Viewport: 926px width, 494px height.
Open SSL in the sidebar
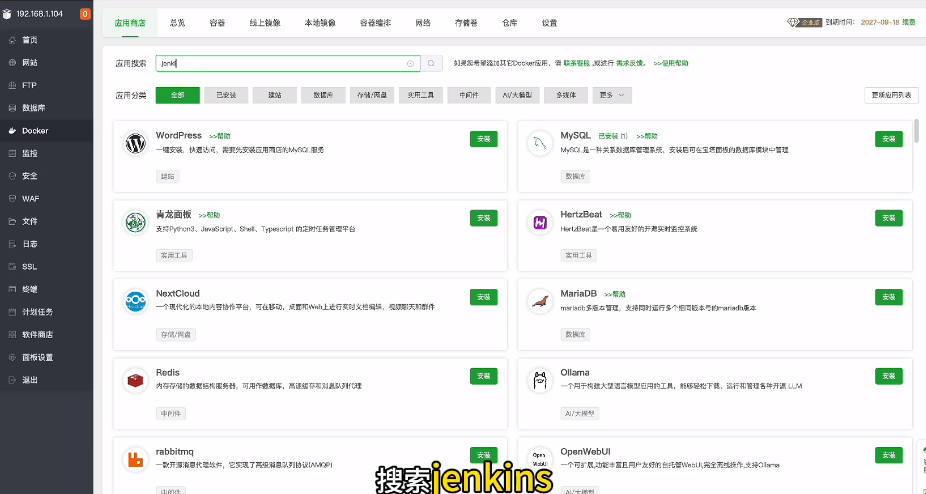(46, 266)
